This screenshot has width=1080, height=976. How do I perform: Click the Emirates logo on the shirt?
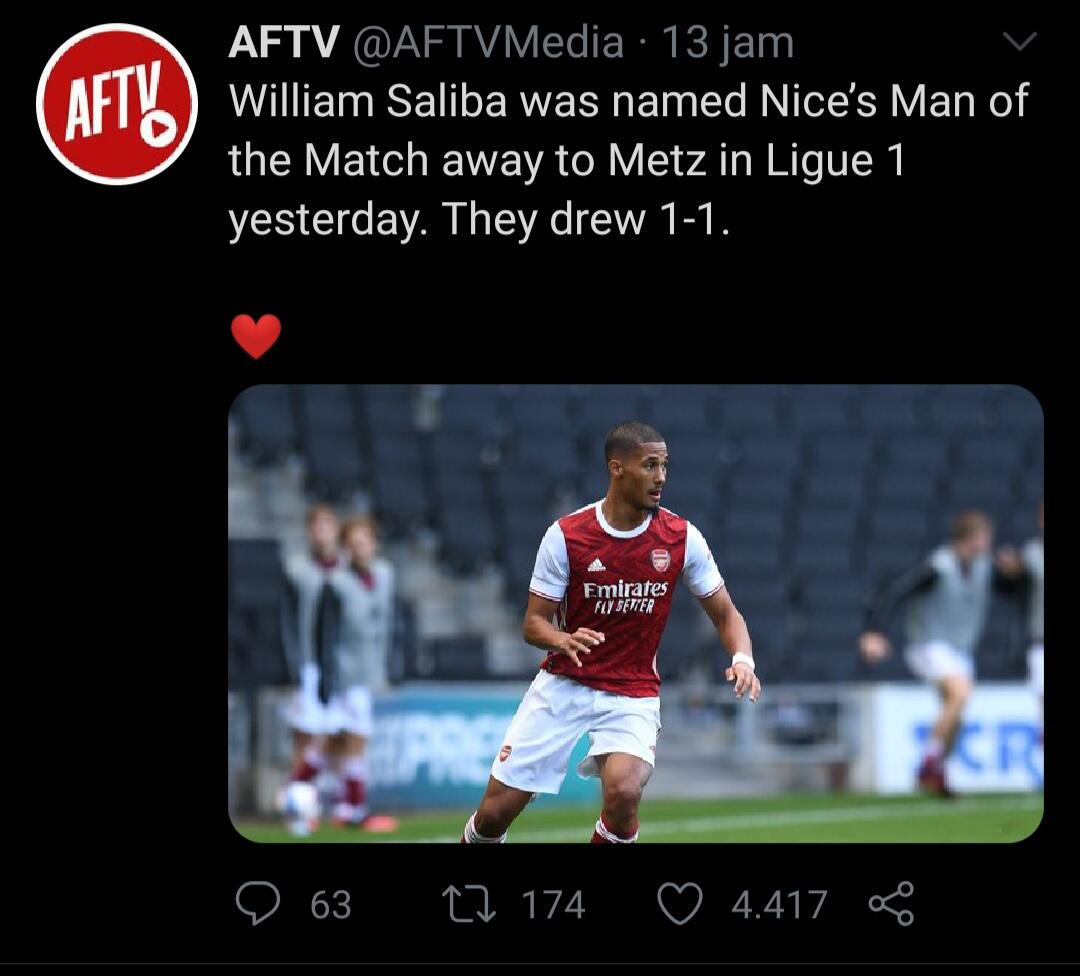click(x=625, y=590)
